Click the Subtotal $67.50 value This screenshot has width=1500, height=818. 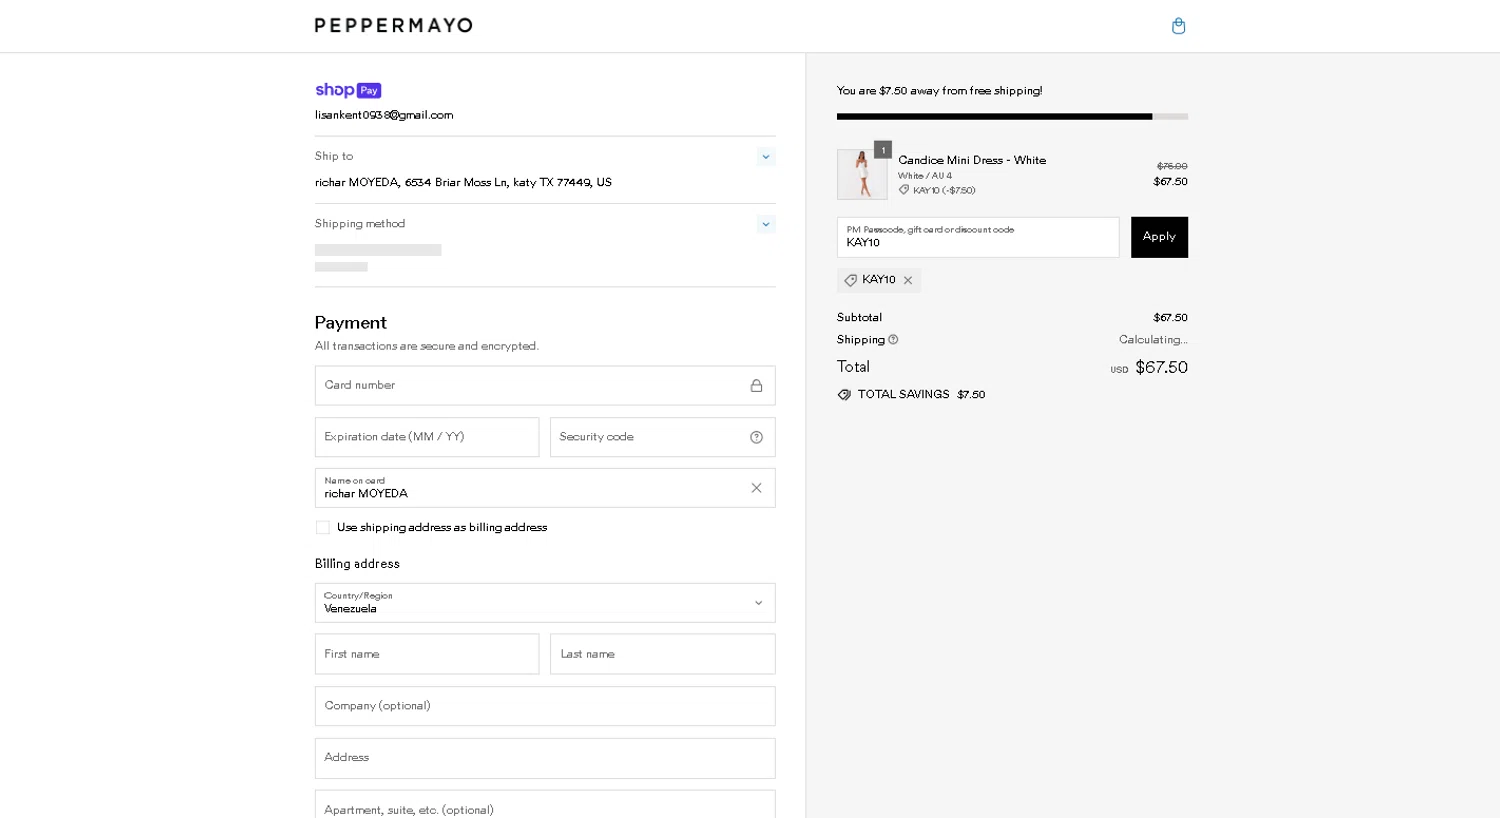tap(1170, 318)
